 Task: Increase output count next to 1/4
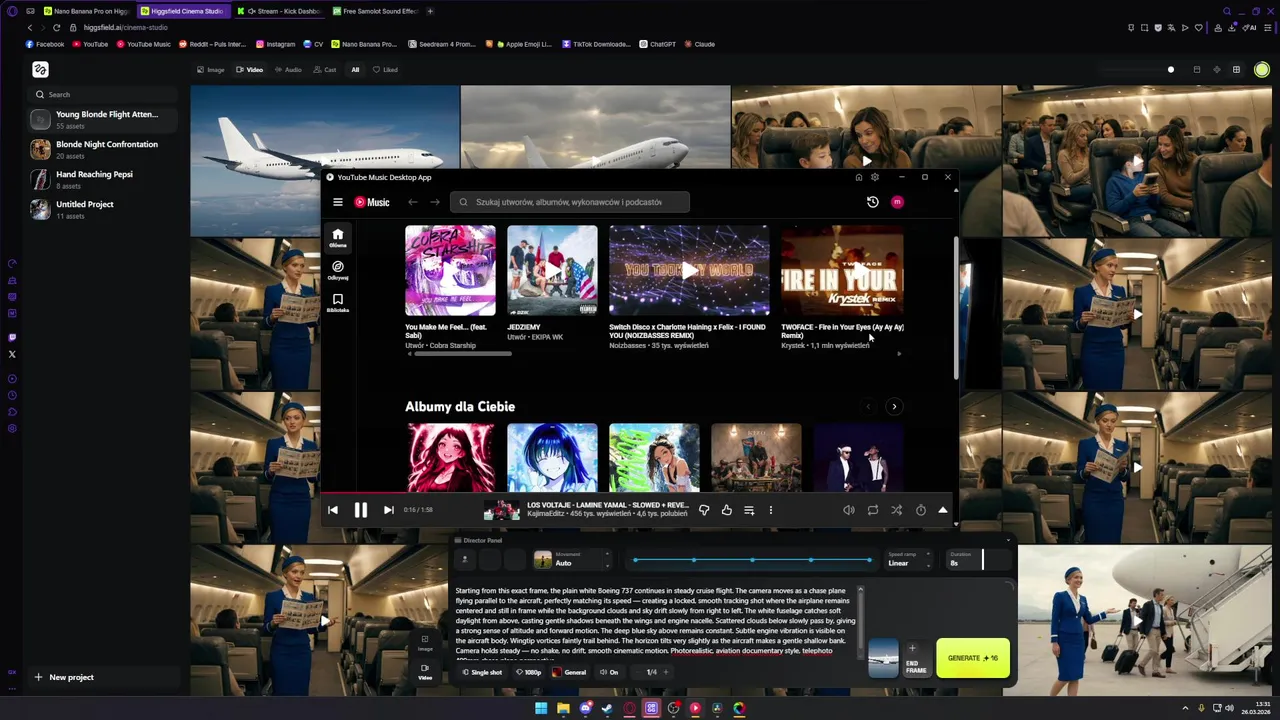[x=666, y=672]
